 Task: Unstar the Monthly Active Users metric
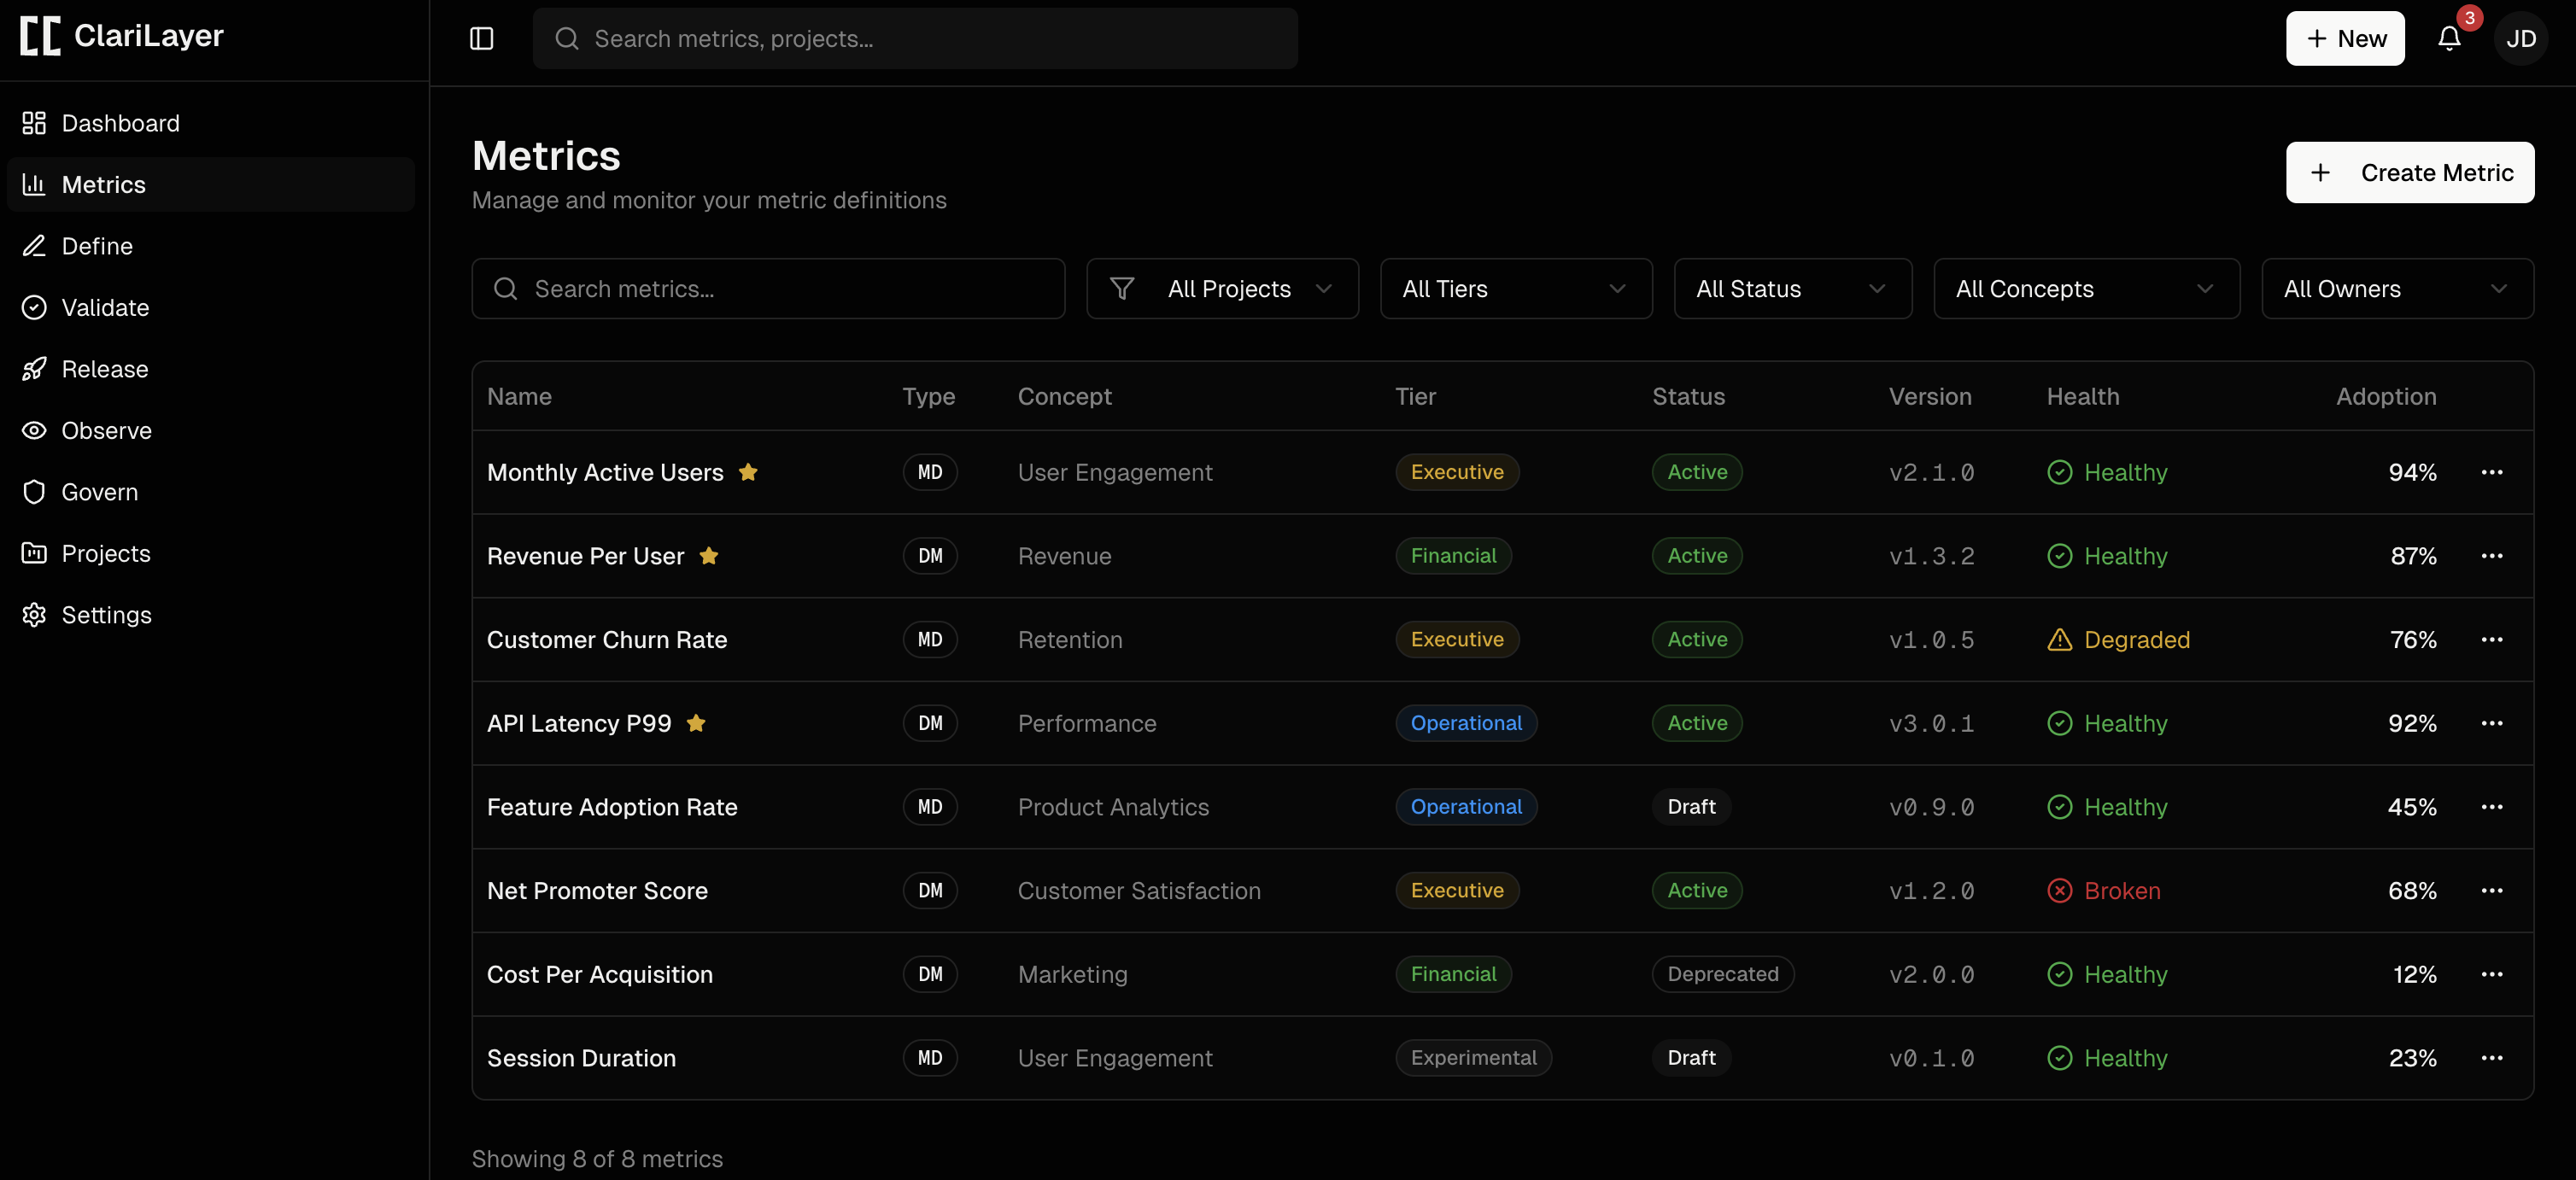pyautogui.click(x=749, y=473)
